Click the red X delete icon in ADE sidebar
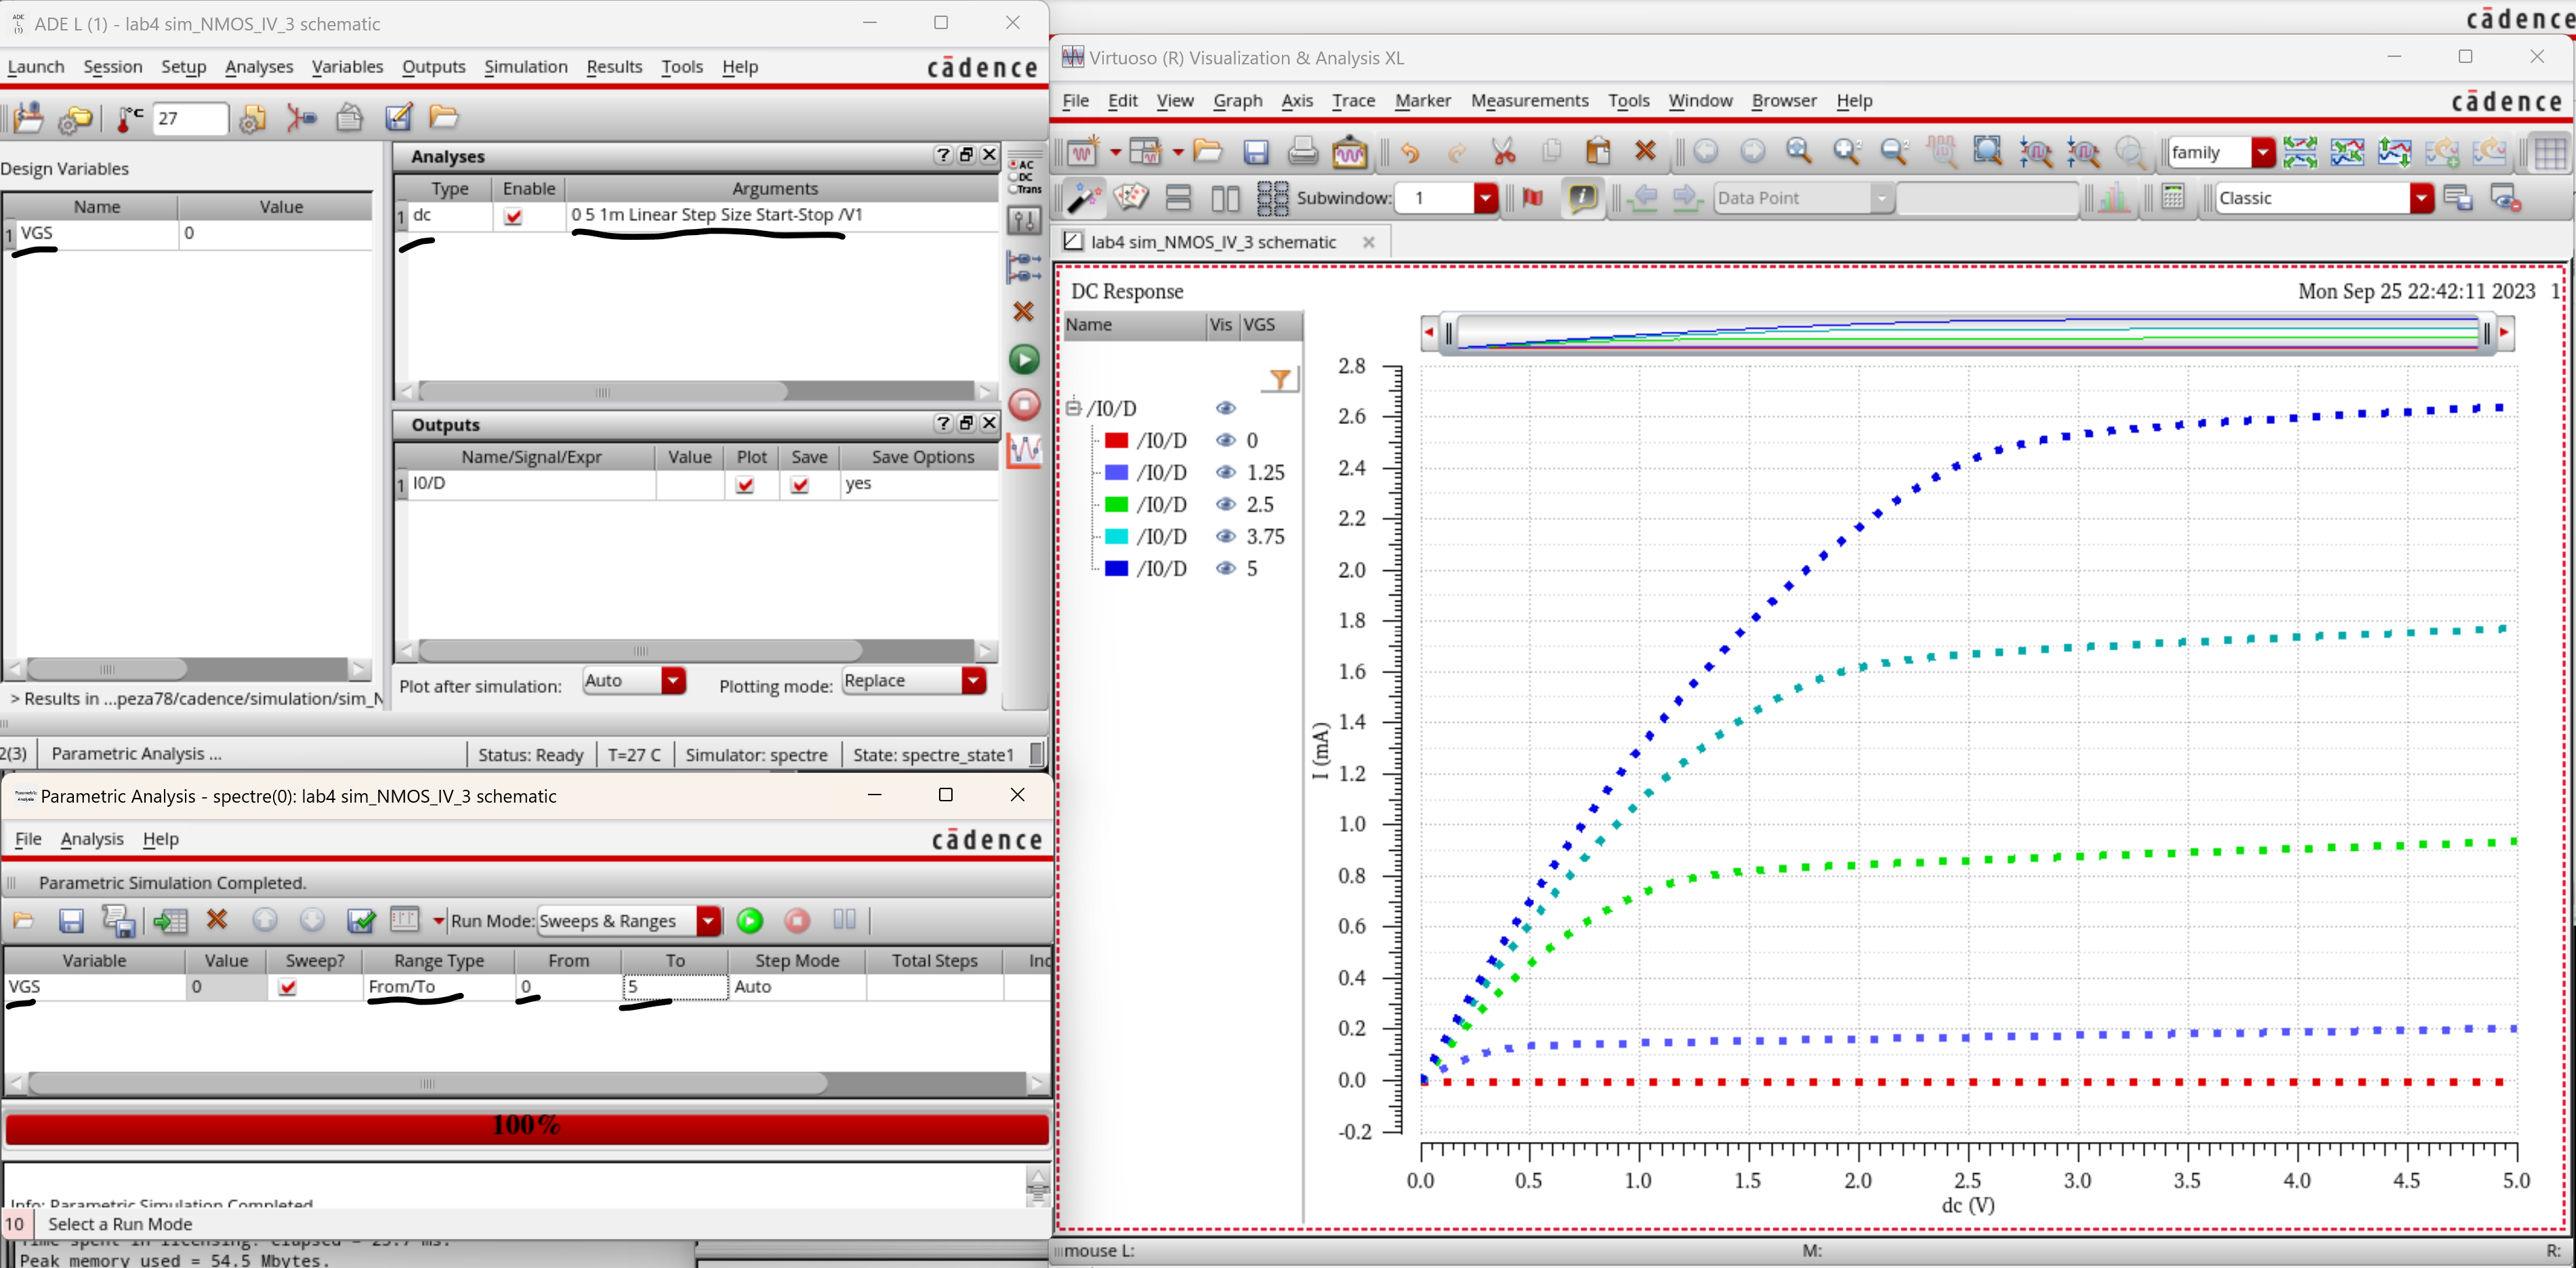Viewport: 2576px width, 1268px height. tap(1023, 312)
